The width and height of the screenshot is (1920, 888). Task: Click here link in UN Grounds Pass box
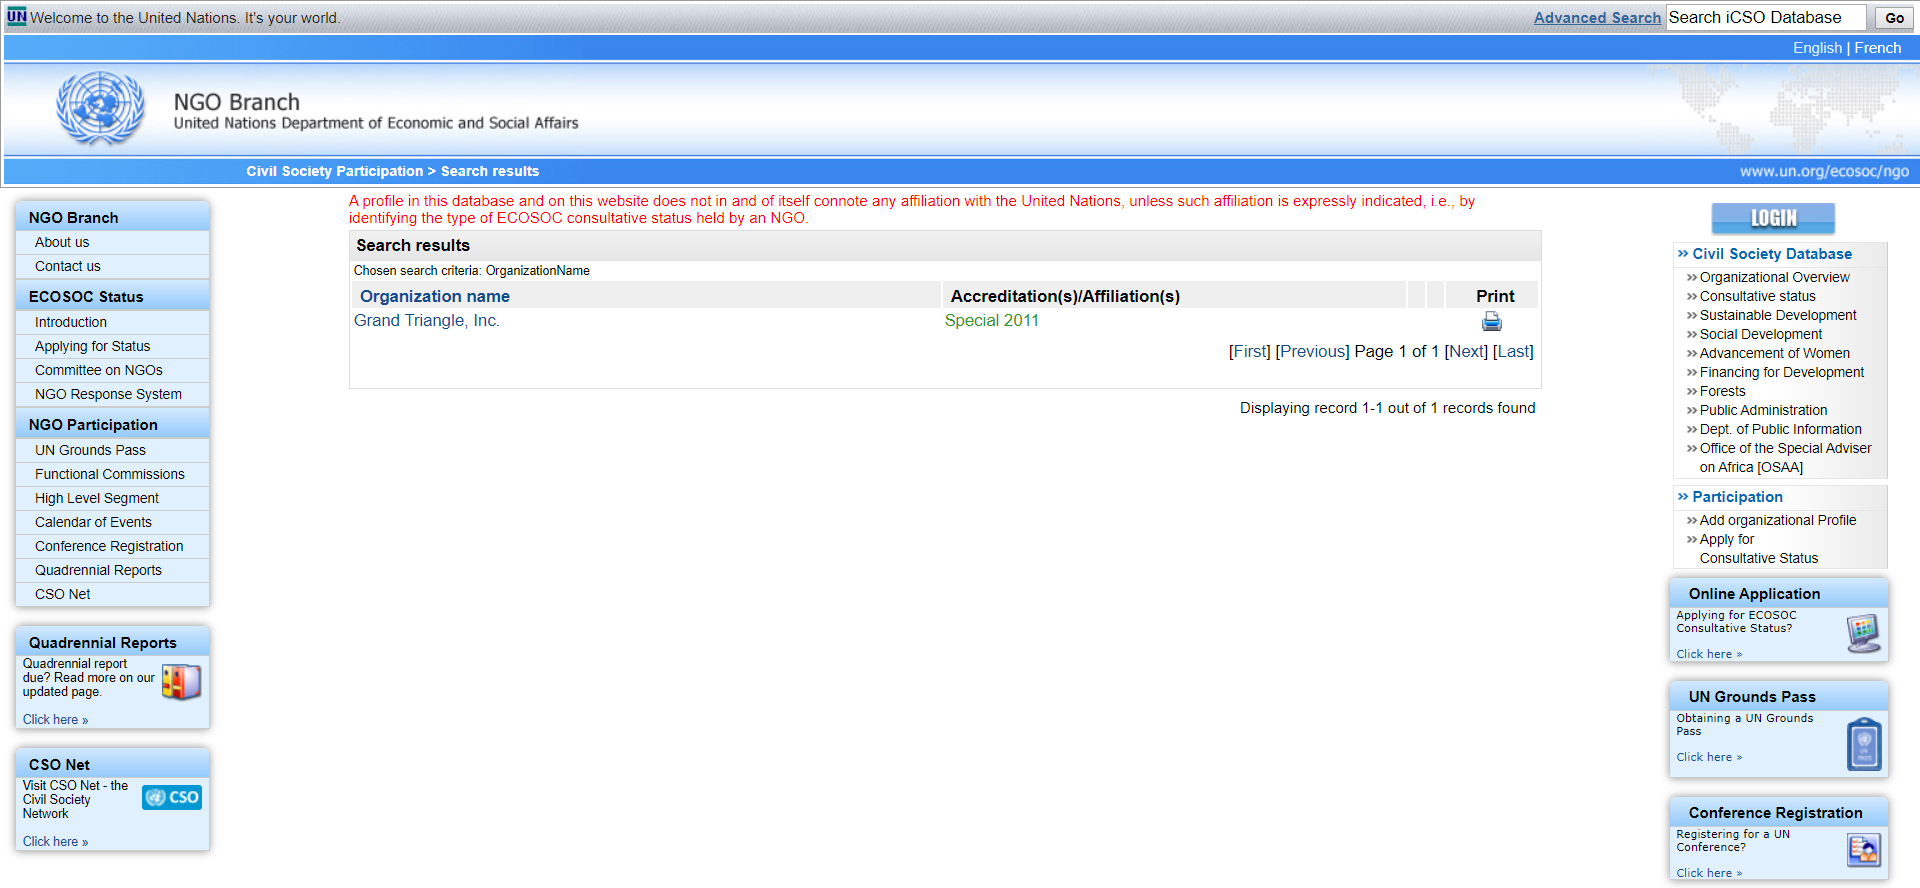1709,757
